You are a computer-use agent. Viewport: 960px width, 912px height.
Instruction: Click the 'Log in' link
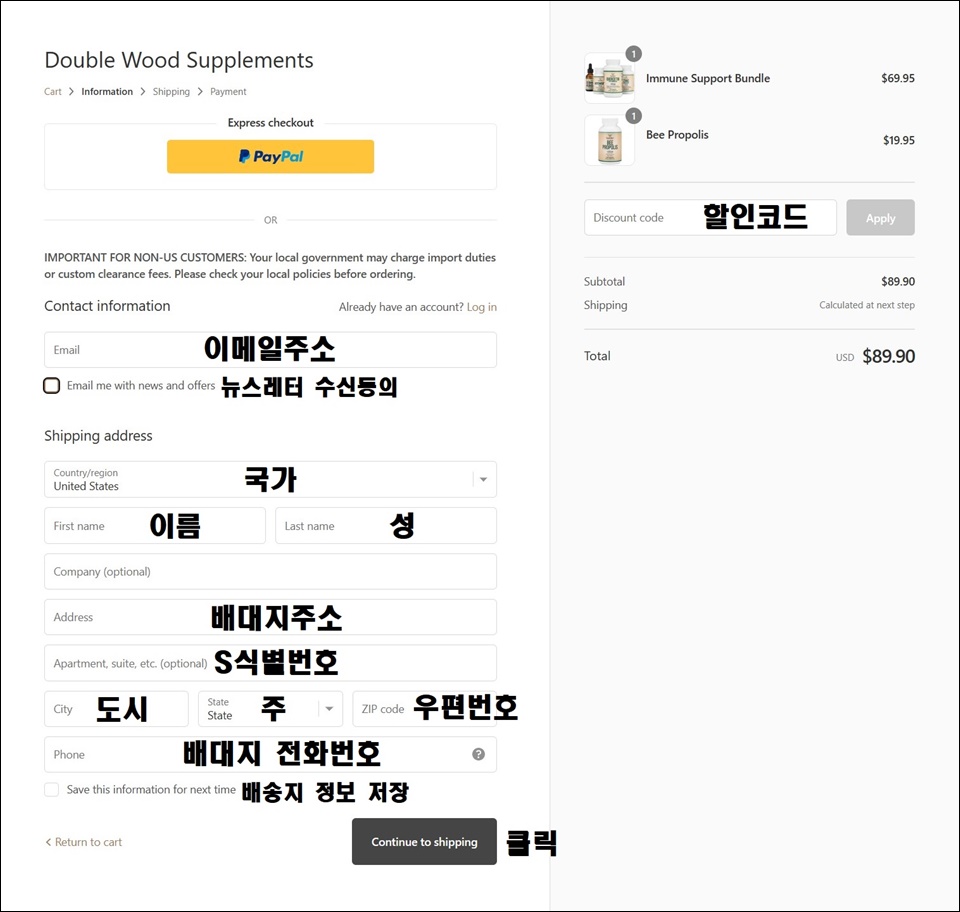click(482, 307)
